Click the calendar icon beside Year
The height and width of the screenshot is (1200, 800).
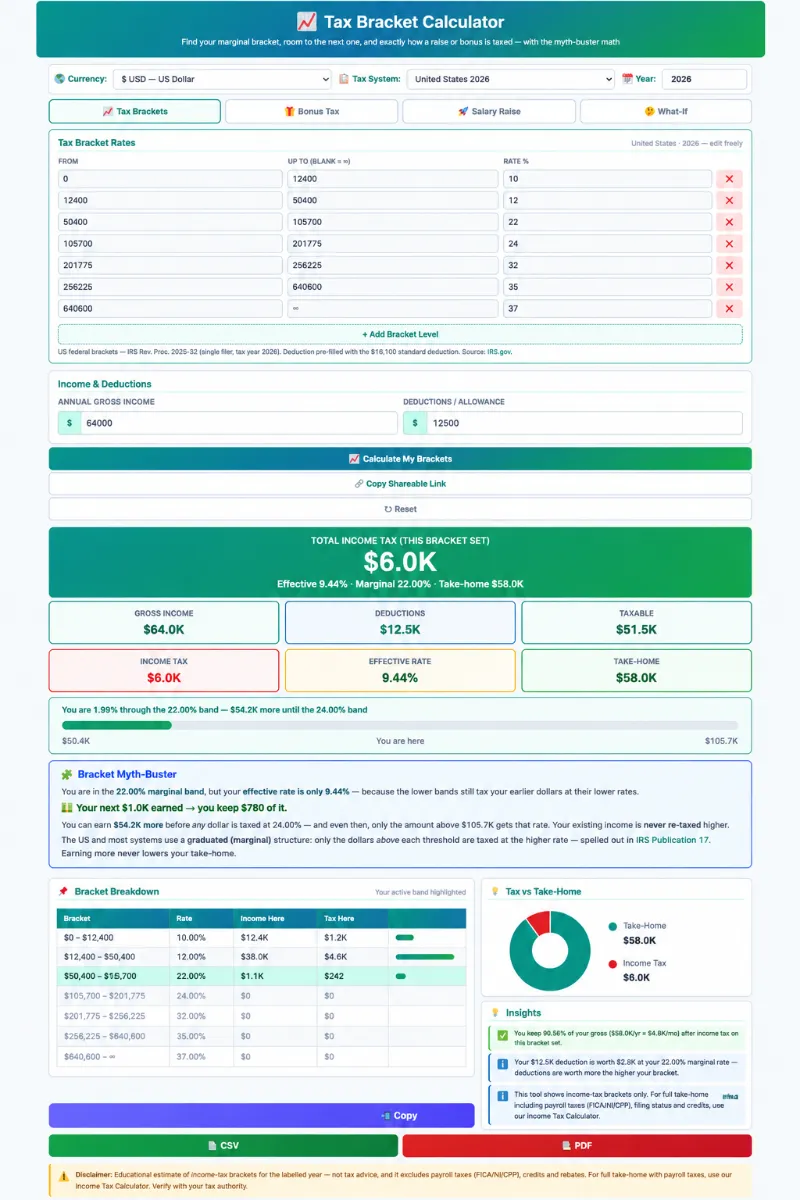pyautogui.click(x=628, y=79)
